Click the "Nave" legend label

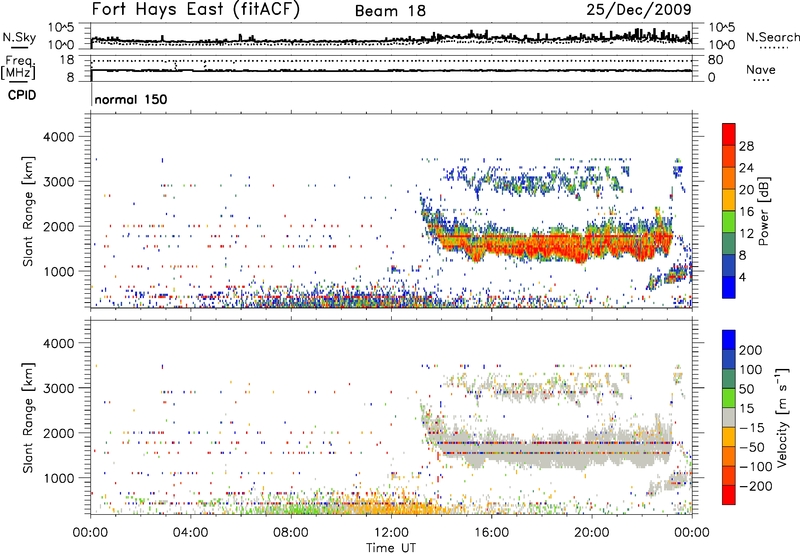point(761,69)
